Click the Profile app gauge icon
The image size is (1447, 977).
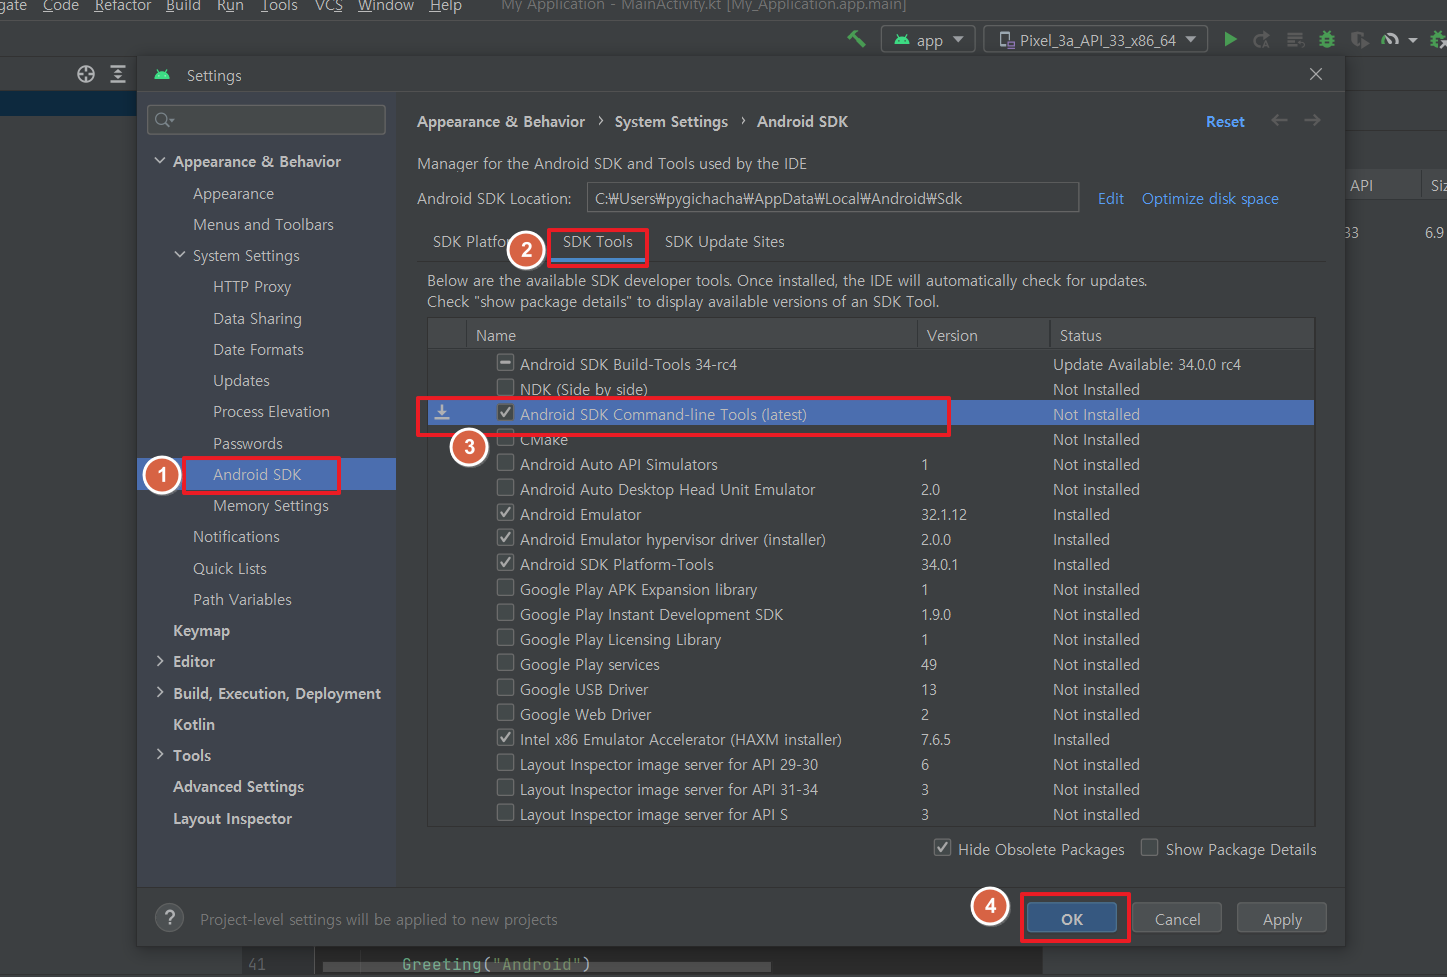pos(1390,40)
